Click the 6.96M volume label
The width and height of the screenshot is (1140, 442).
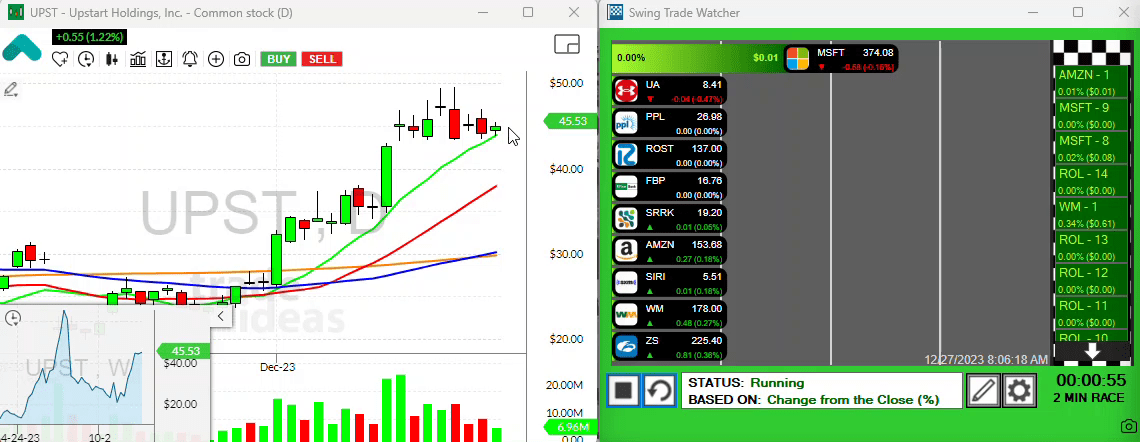[x=570, y=427]
